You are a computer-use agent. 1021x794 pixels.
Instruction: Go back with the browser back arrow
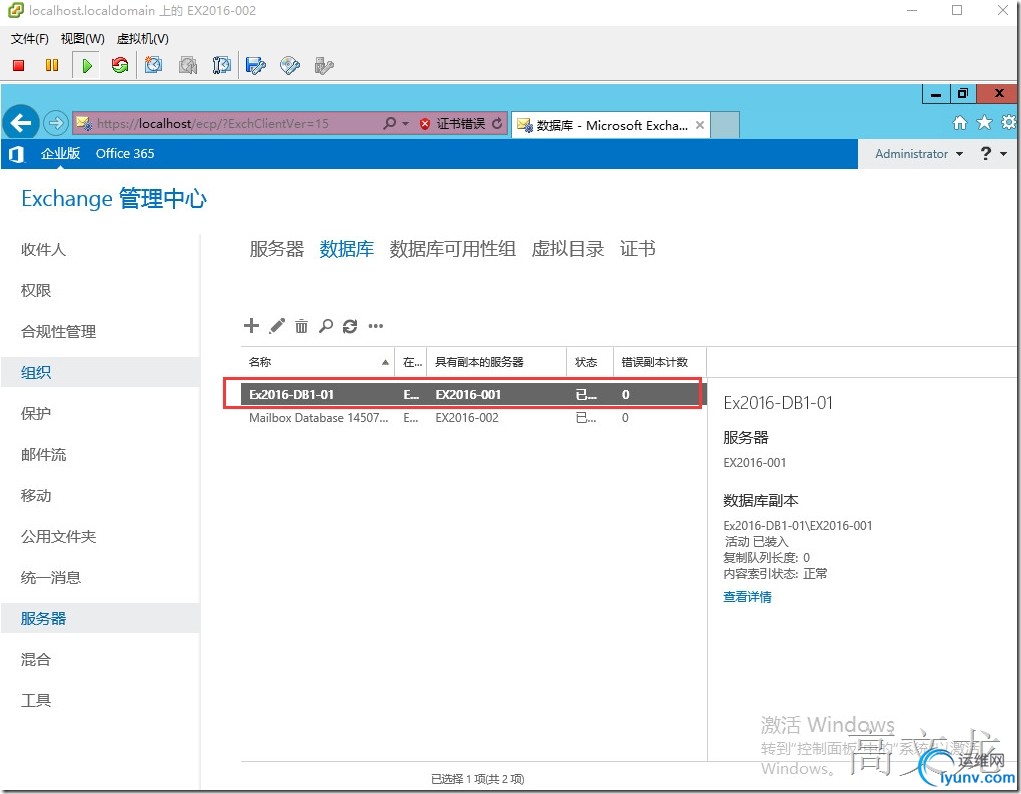coord(21,122)
